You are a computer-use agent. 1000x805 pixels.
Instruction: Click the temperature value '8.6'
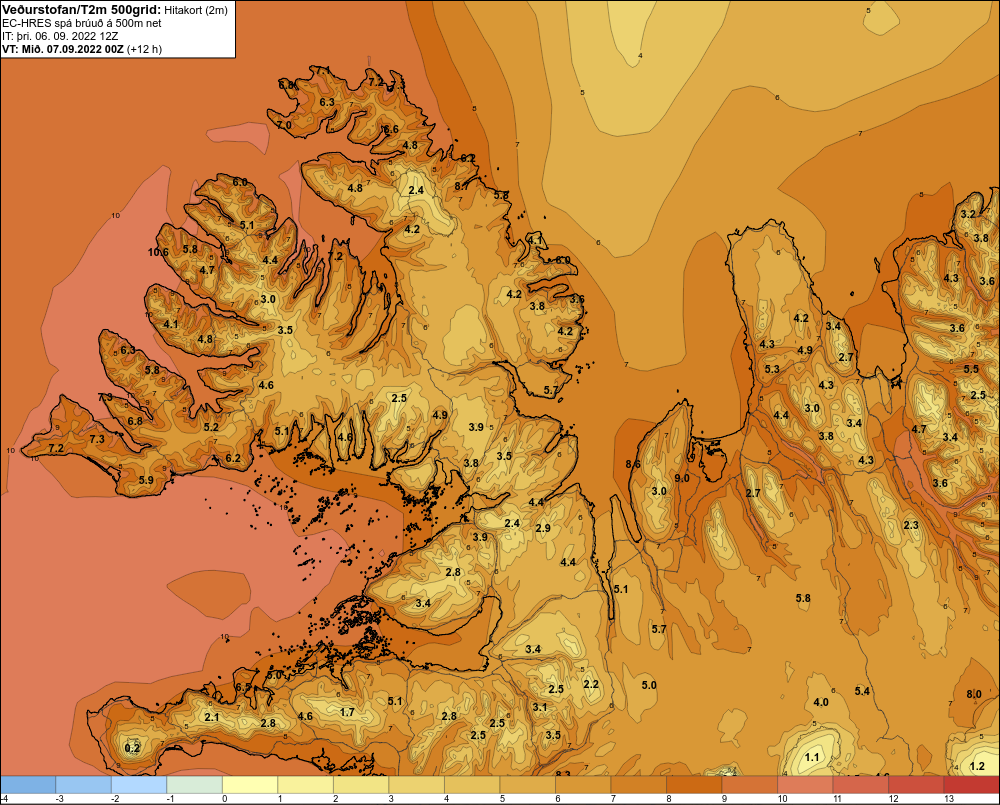coord(633,464)
